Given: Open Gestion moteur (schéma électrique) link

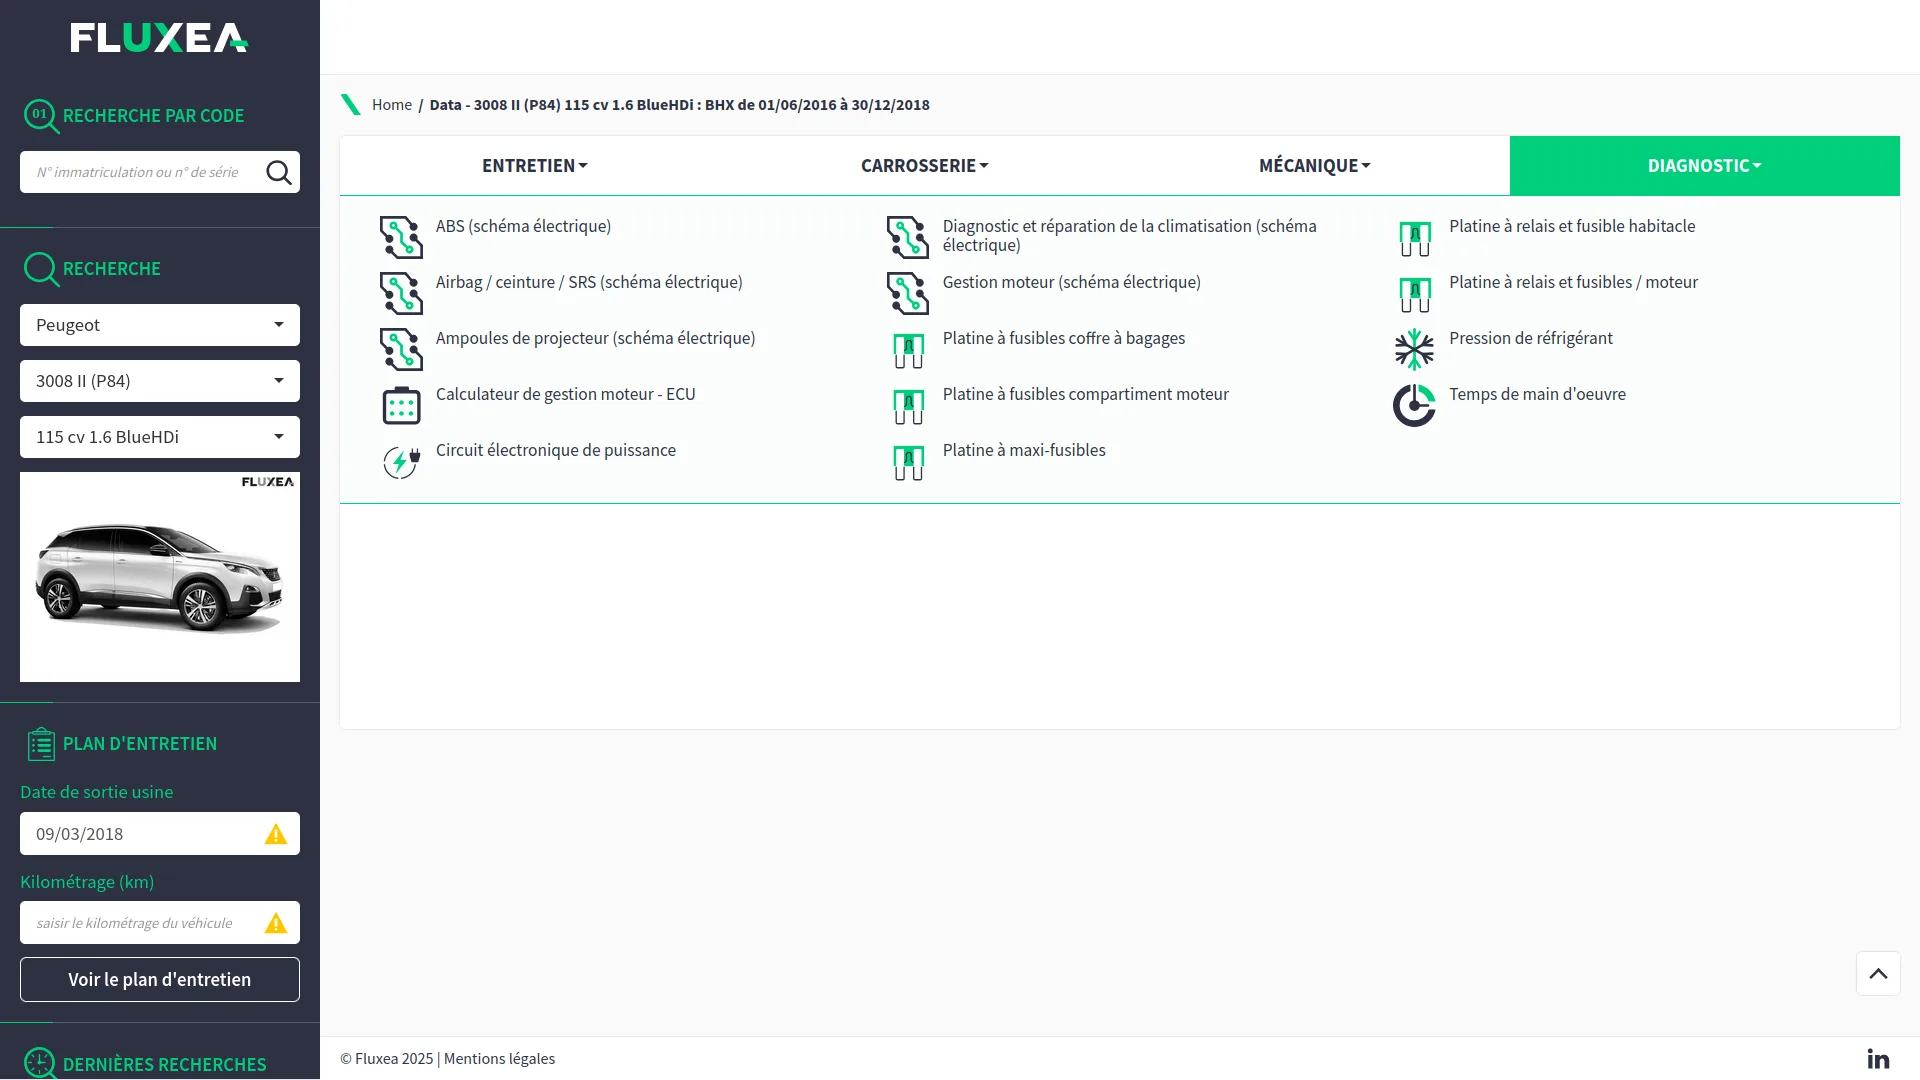Looking at the screenshot, I should coord(1071,282).
